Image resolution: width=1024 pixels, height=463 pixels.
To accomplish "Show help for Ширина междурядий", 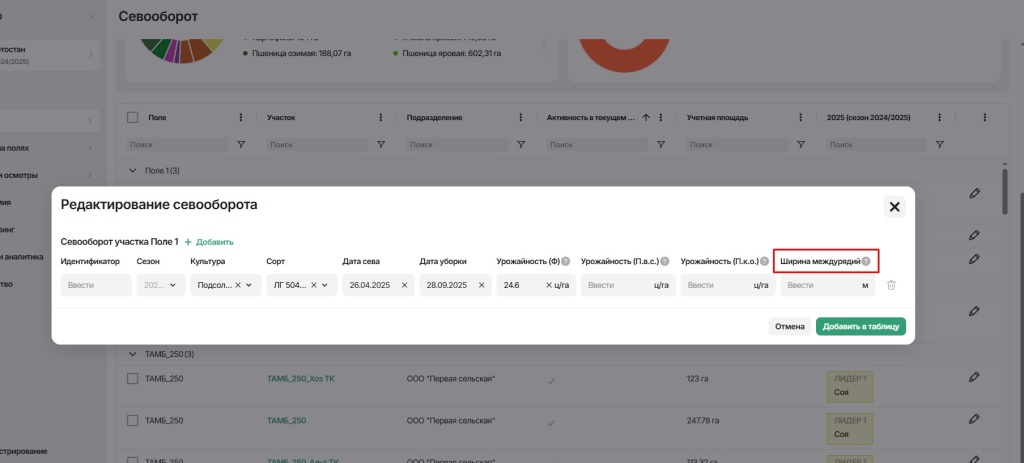I will tap(865, 261).
